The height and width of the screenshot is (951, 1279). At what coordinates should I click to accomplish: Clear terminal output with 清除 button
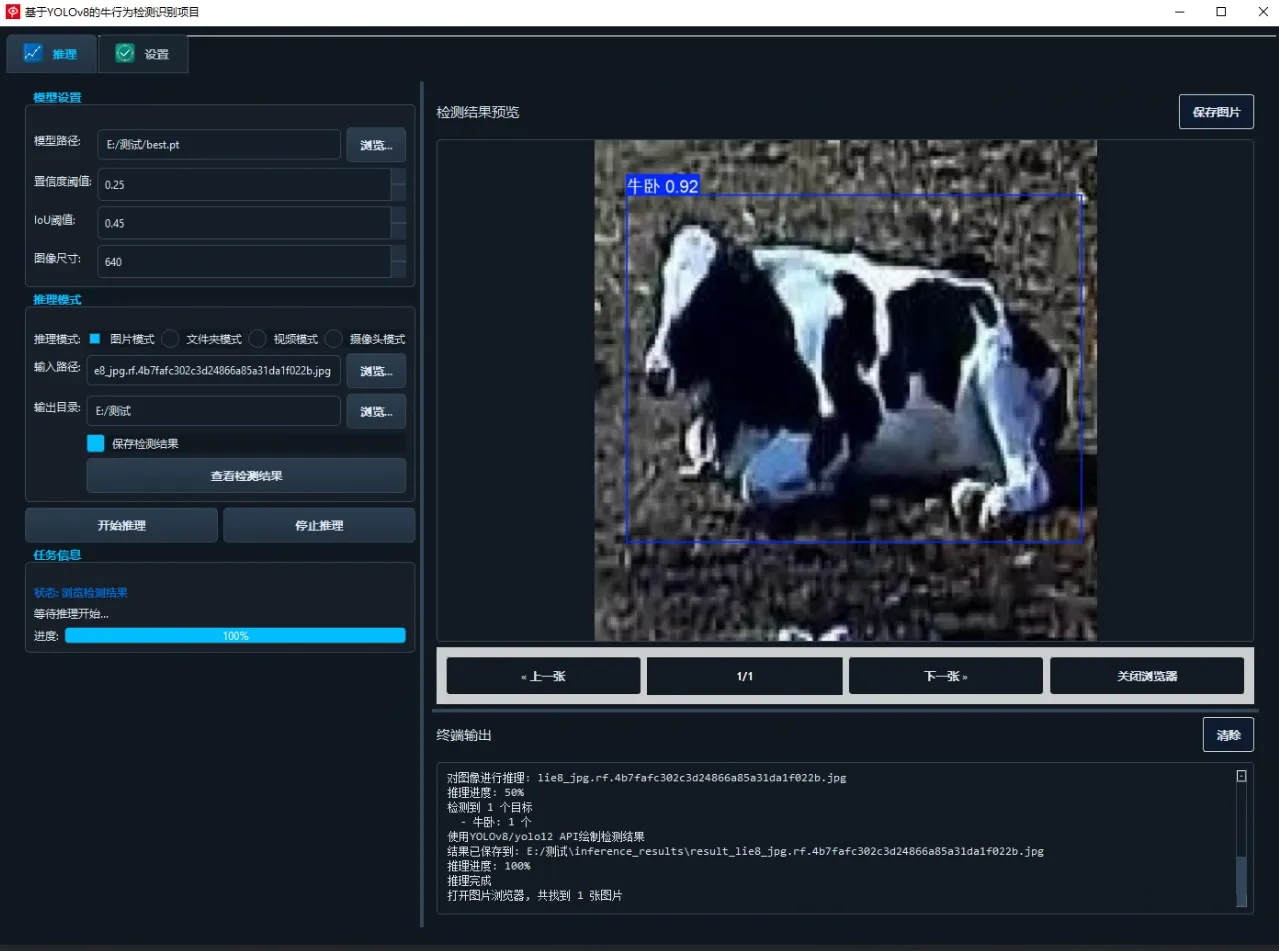[x=1228, y=735]
